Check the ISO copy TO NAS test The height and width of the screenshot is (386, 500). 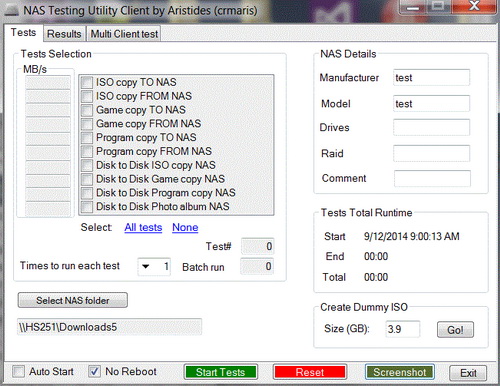(x=87, y=82)
